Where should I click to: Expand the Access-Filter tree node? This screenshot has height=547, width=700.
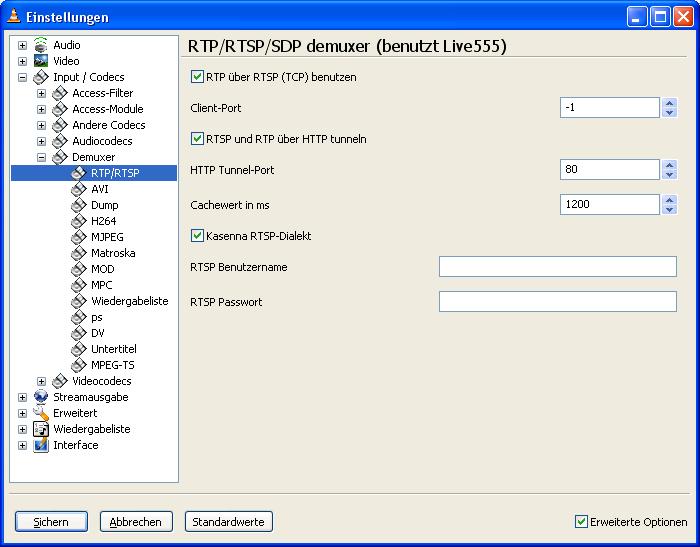point(42,93)
